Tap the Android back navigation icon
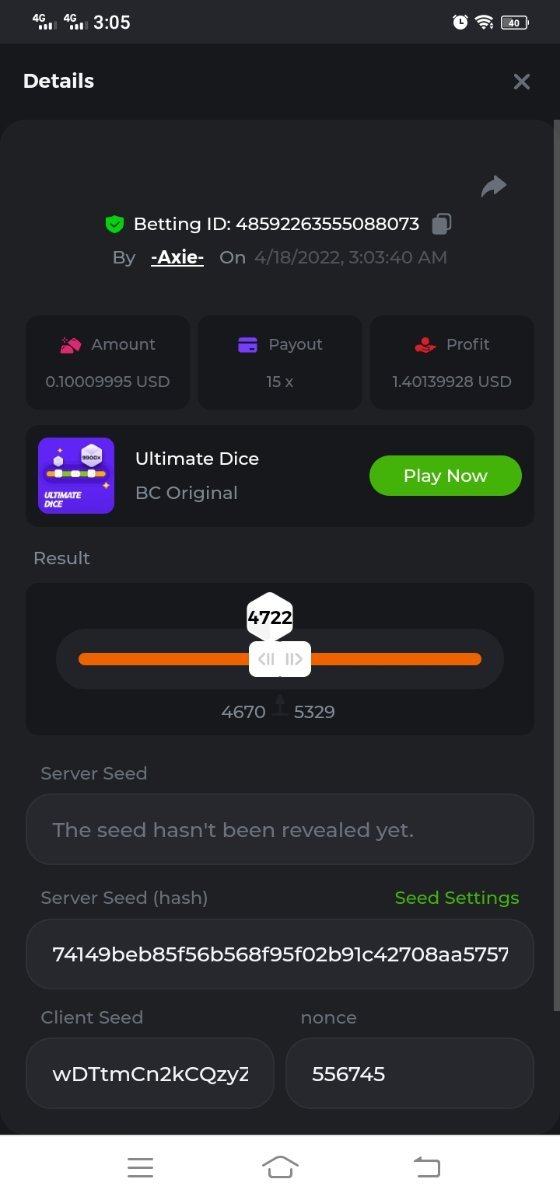 [427, 1166]
